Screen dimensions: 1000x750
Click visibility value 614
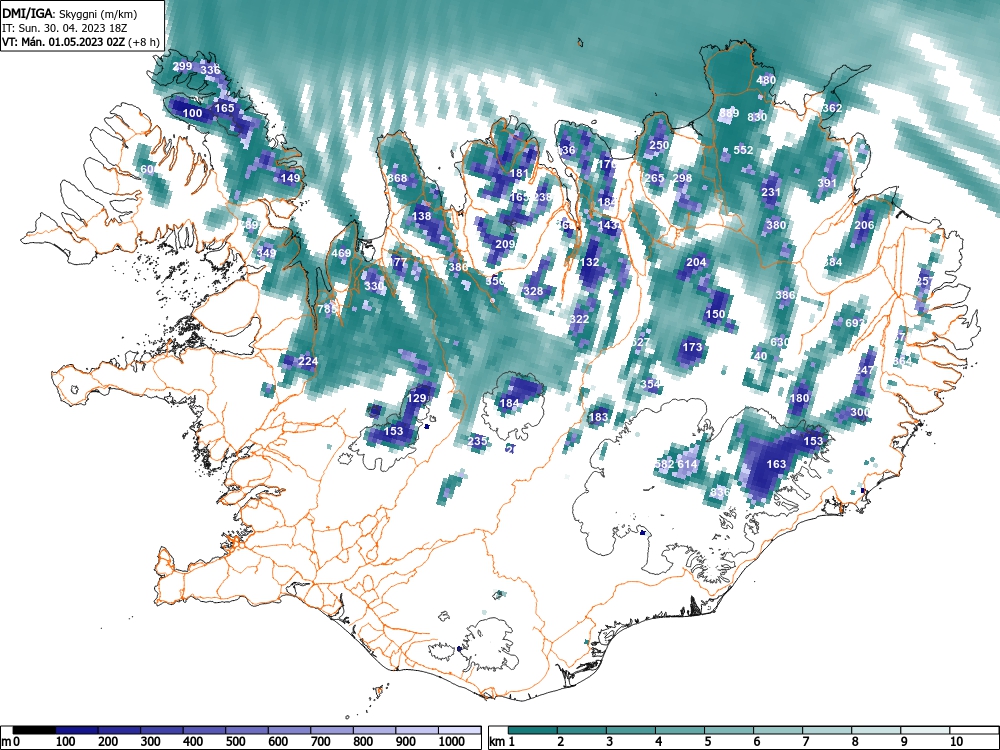point(688,464)
